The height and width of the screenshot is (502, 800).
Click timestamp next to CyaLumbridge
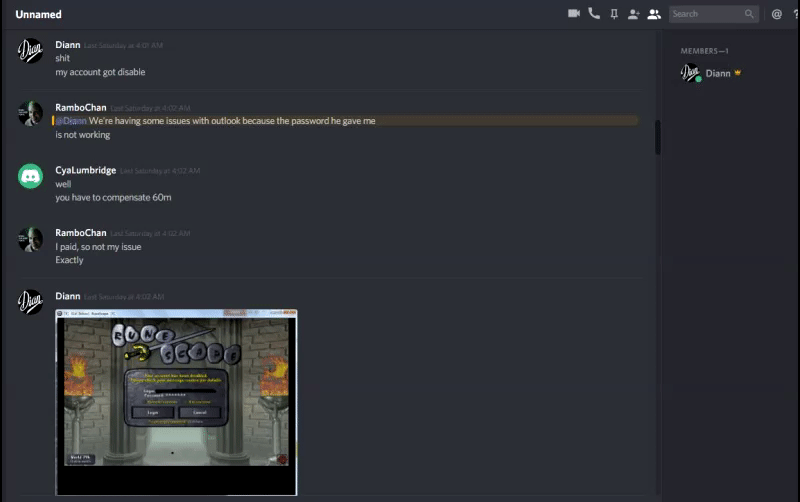tap(160, 171)
